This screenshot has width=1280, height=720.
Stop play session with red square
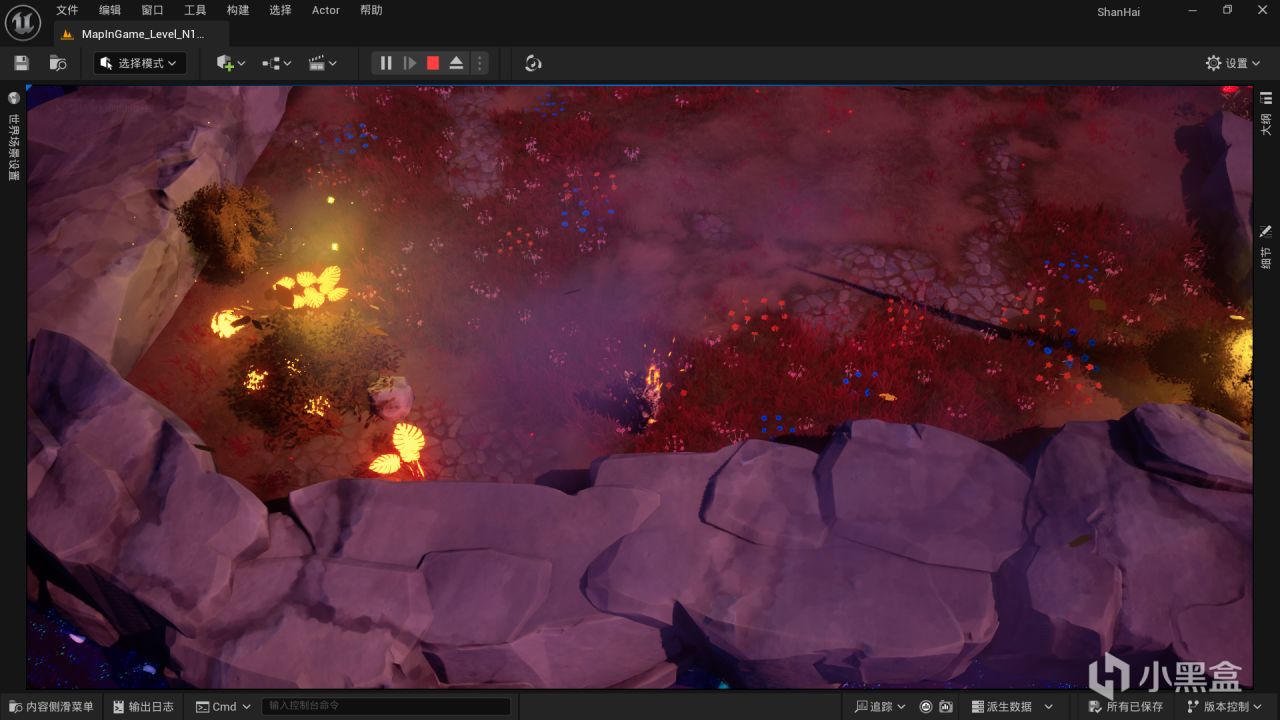(x=433, y=63)
